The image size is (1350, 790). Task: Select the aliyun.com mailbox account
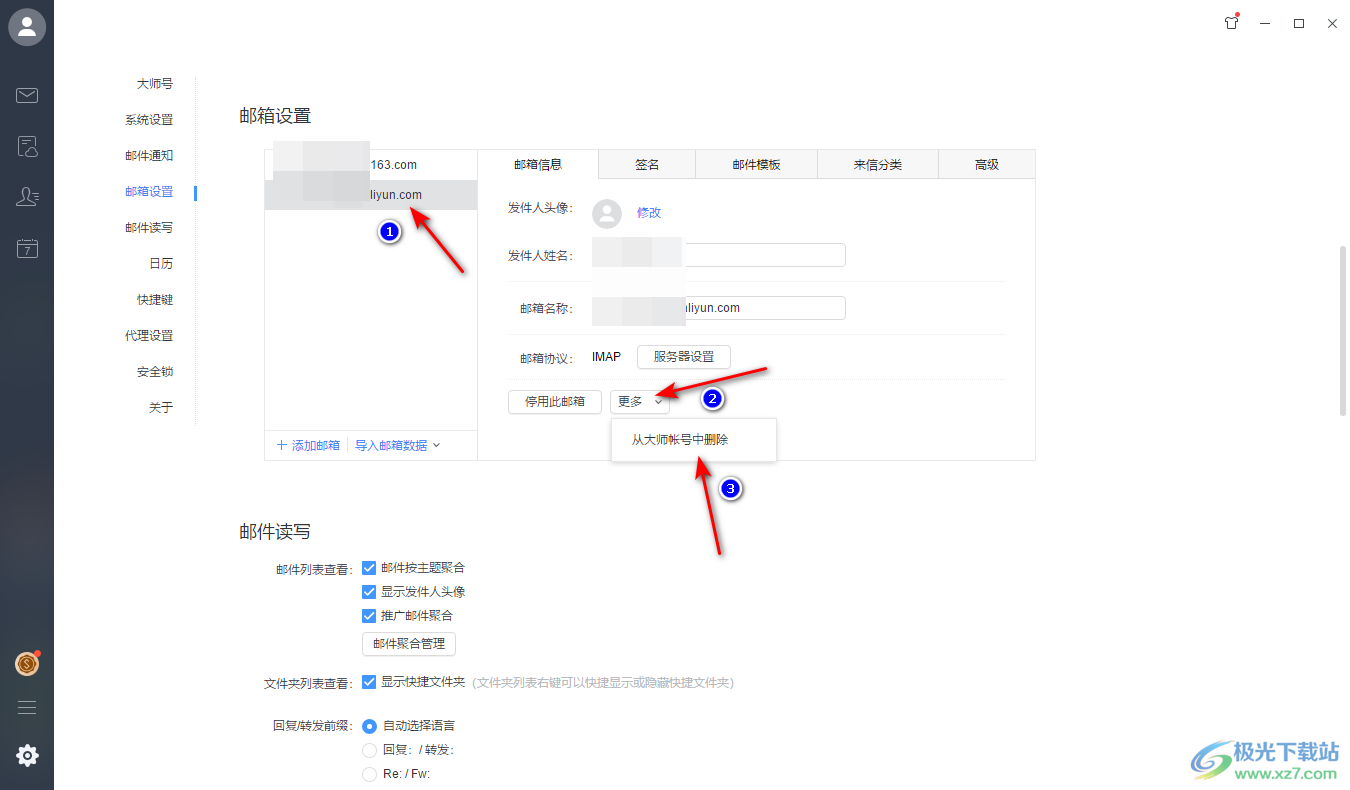(371, 195)
